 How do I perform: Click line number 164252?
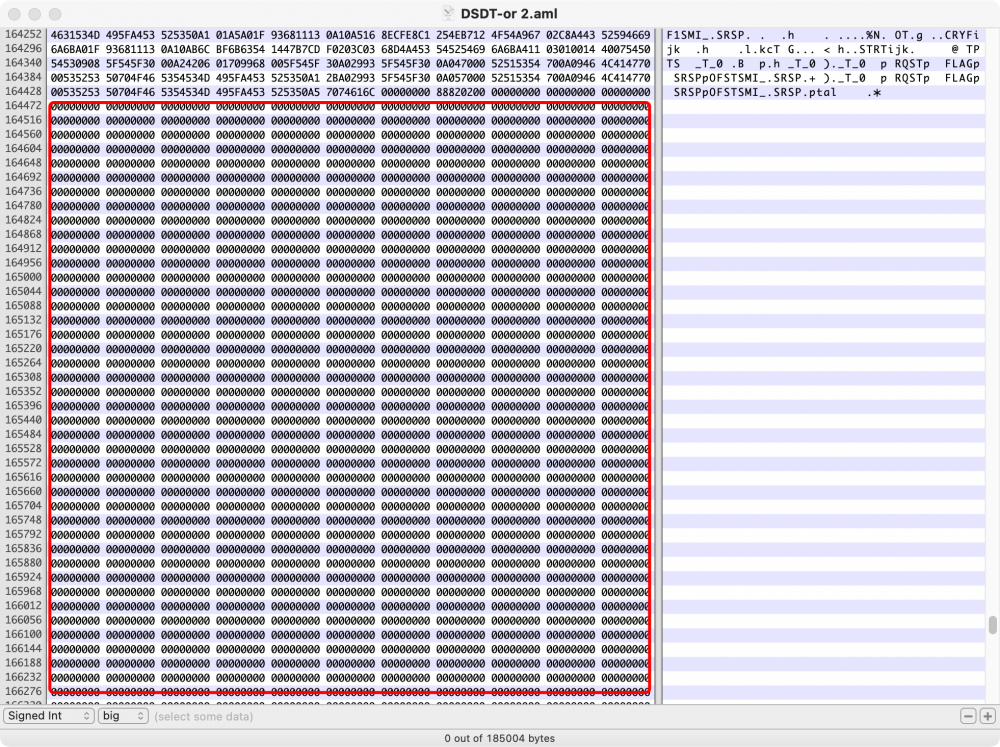point(24,34)
